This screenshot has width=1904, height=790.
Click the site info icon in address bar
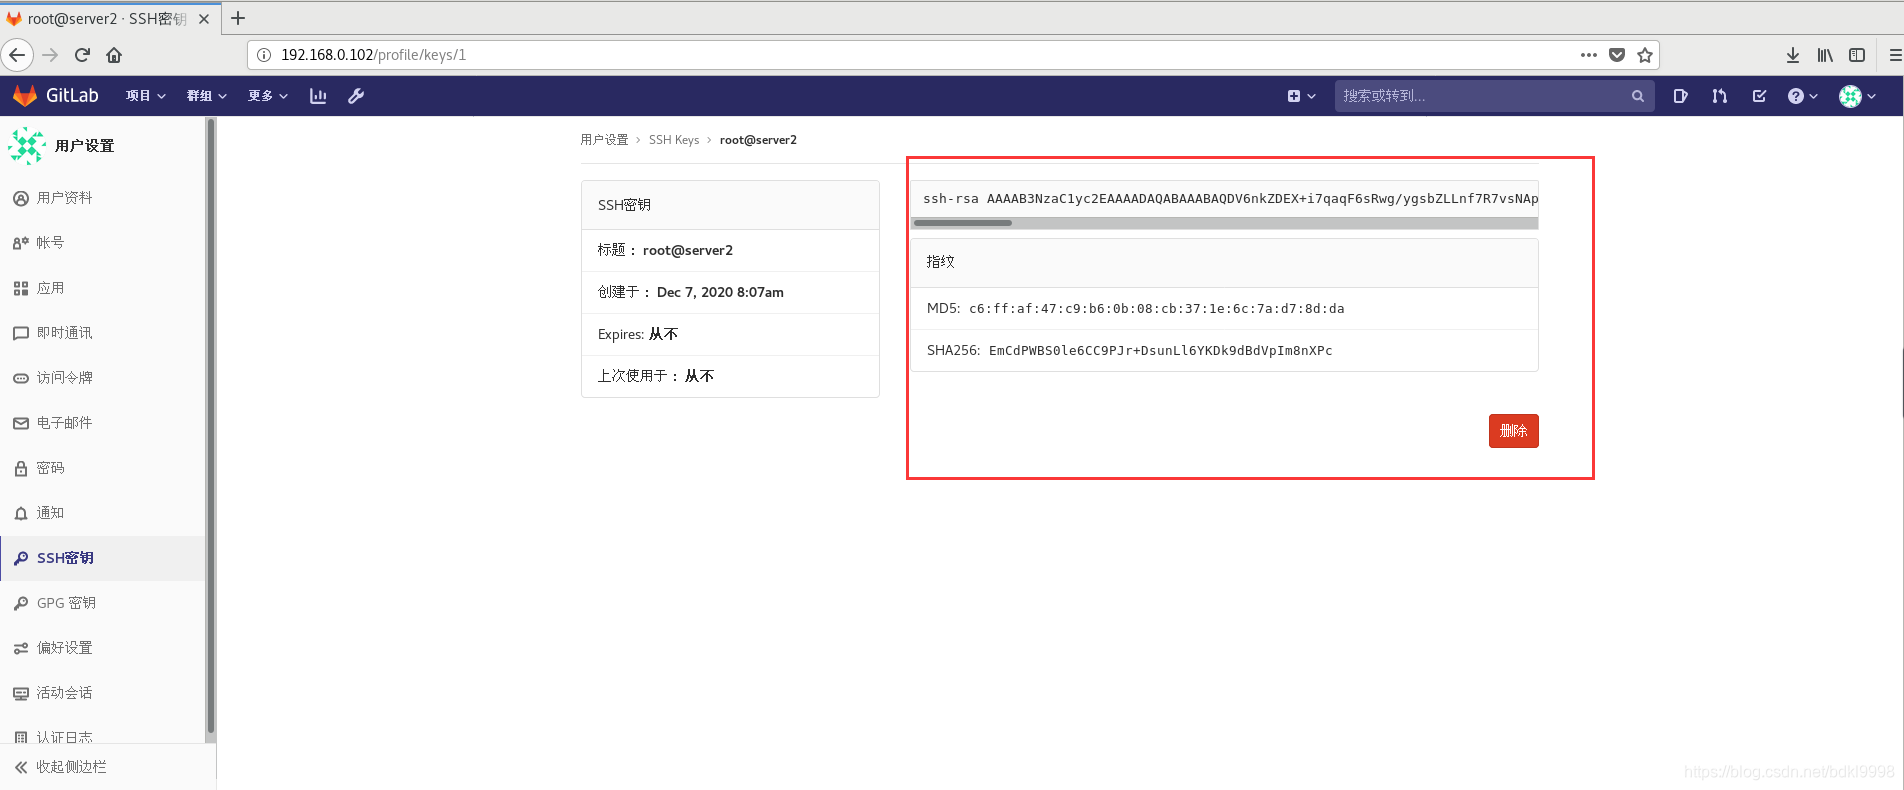coord(264,55)
